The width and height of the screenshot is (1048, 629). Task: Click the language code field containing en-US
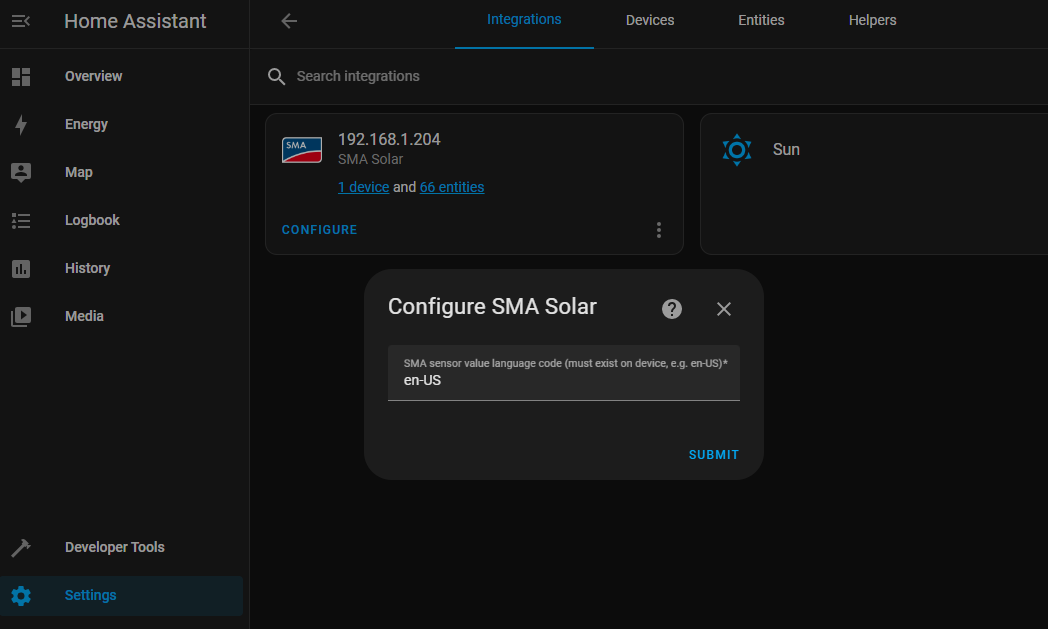pos(563,373)
